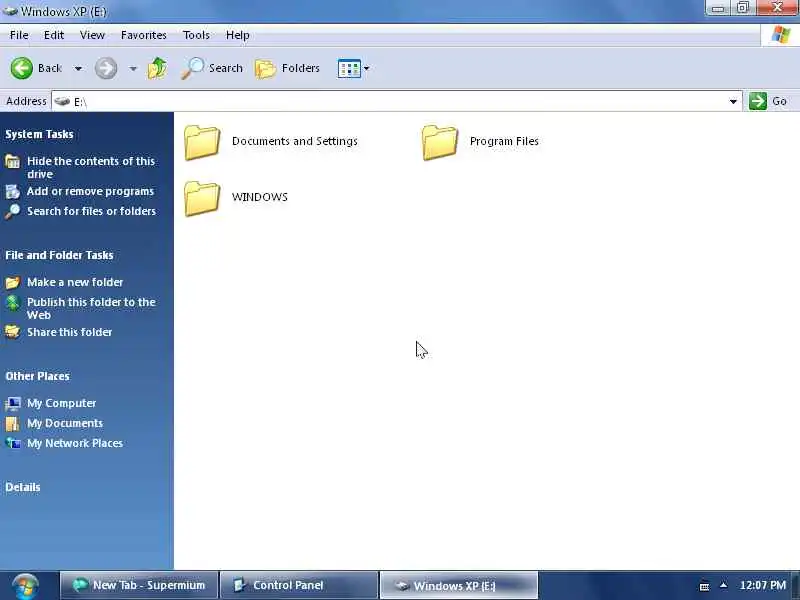Go up one folder level icon
The width and height of the screenshot is (800, 600).
pos(157,68)
